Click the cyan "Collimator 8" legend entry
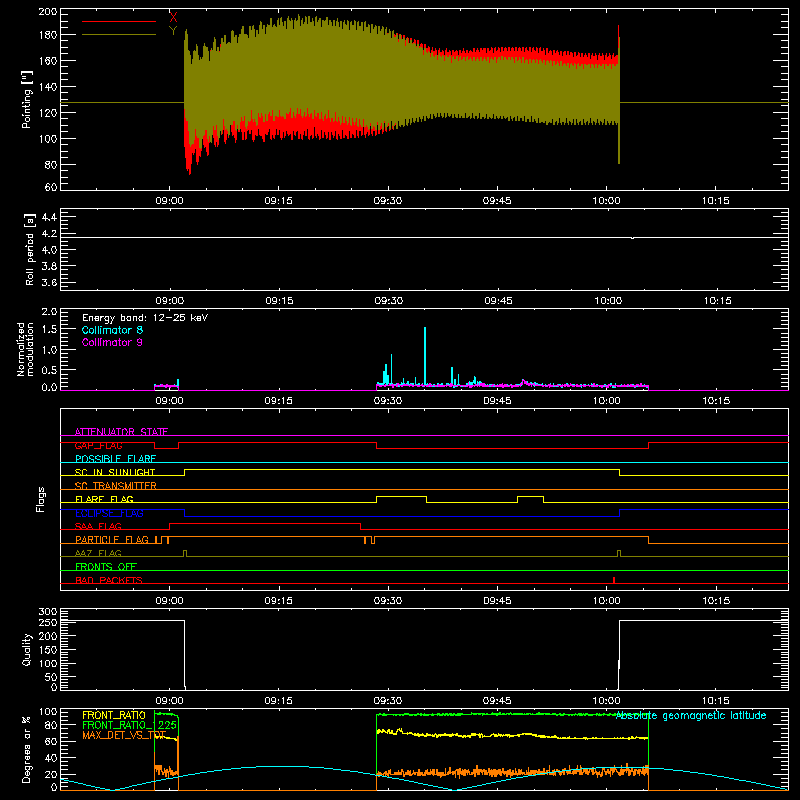The height and width of the screenshot is (800, 800). 112,330
